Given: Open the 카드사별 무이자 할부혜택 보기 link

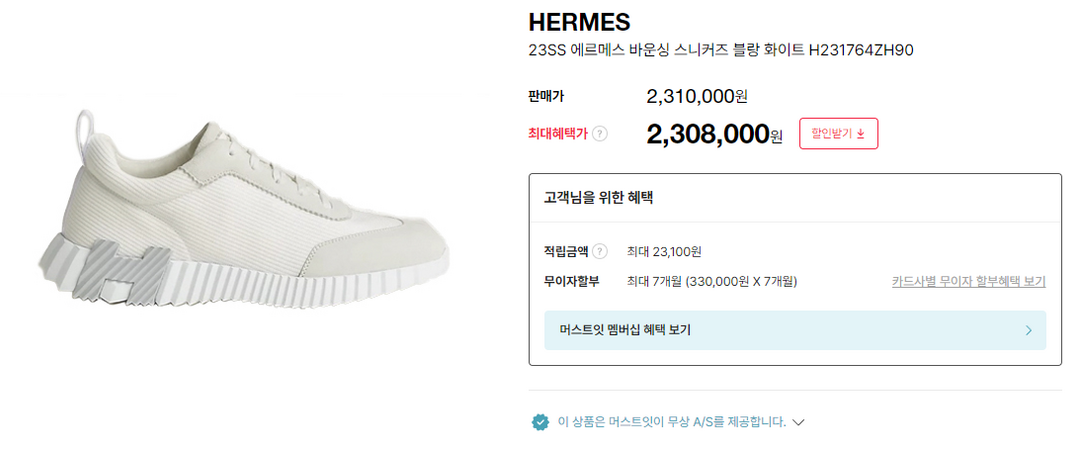Looking at the screenshot, I should click(968, 281).
